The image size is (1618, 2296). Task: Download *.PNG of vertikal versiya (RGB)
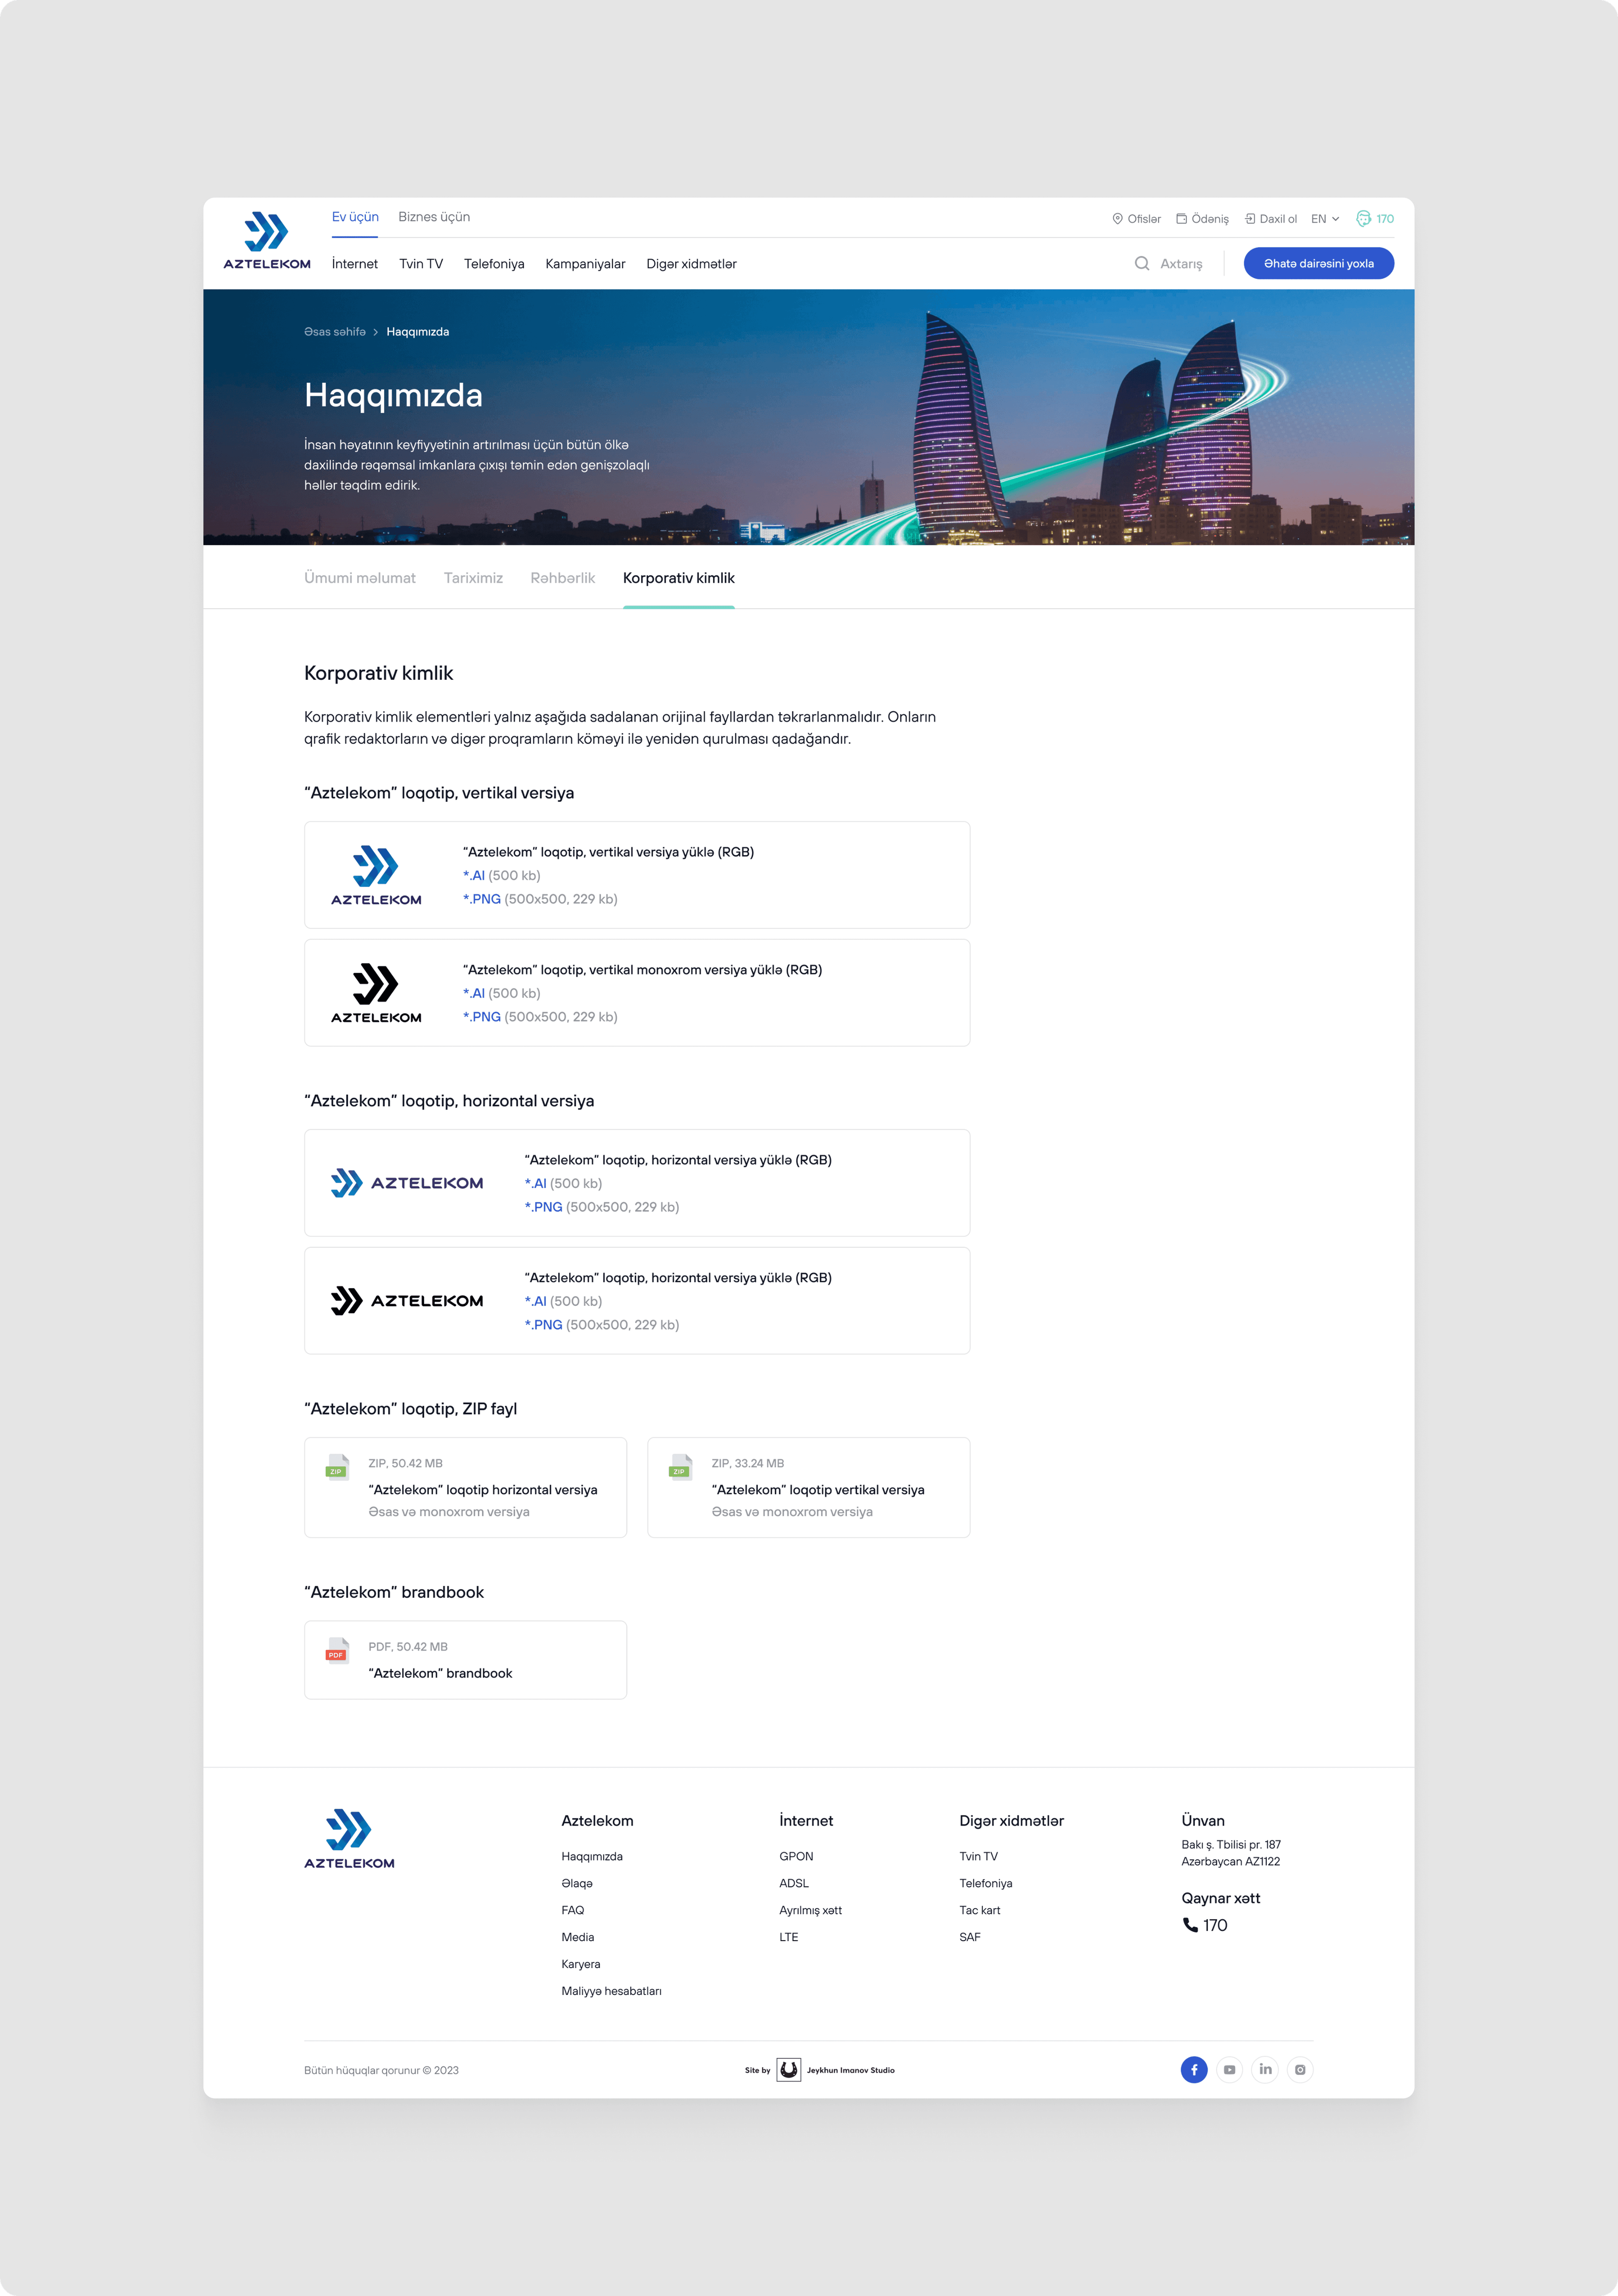pyautogui.click(x=482, y=899)
